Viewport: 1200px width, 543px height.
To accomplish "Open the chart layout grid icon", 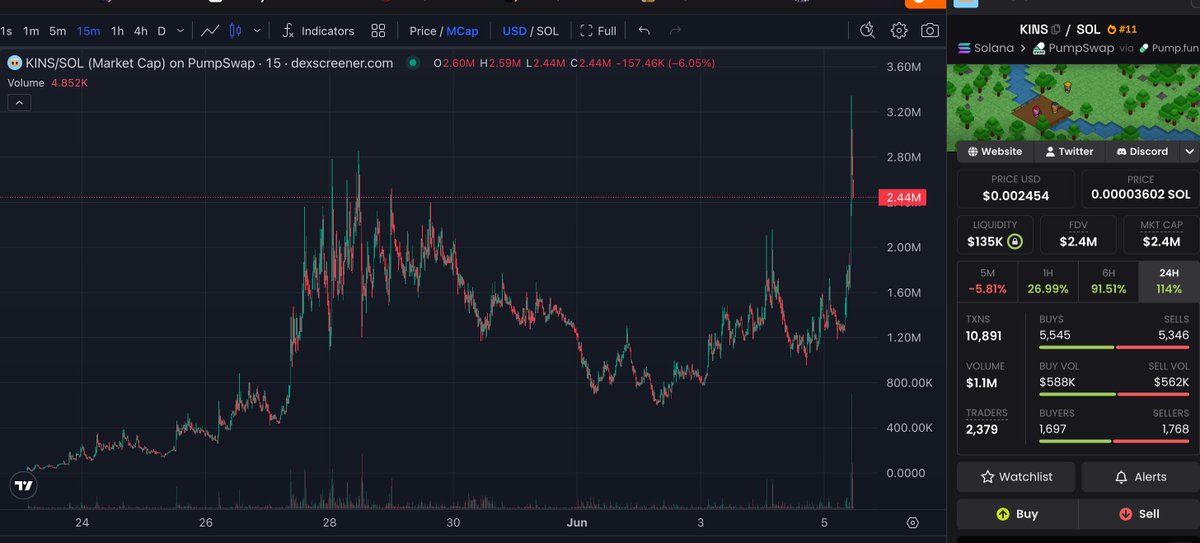I will (x=378, y=31).
